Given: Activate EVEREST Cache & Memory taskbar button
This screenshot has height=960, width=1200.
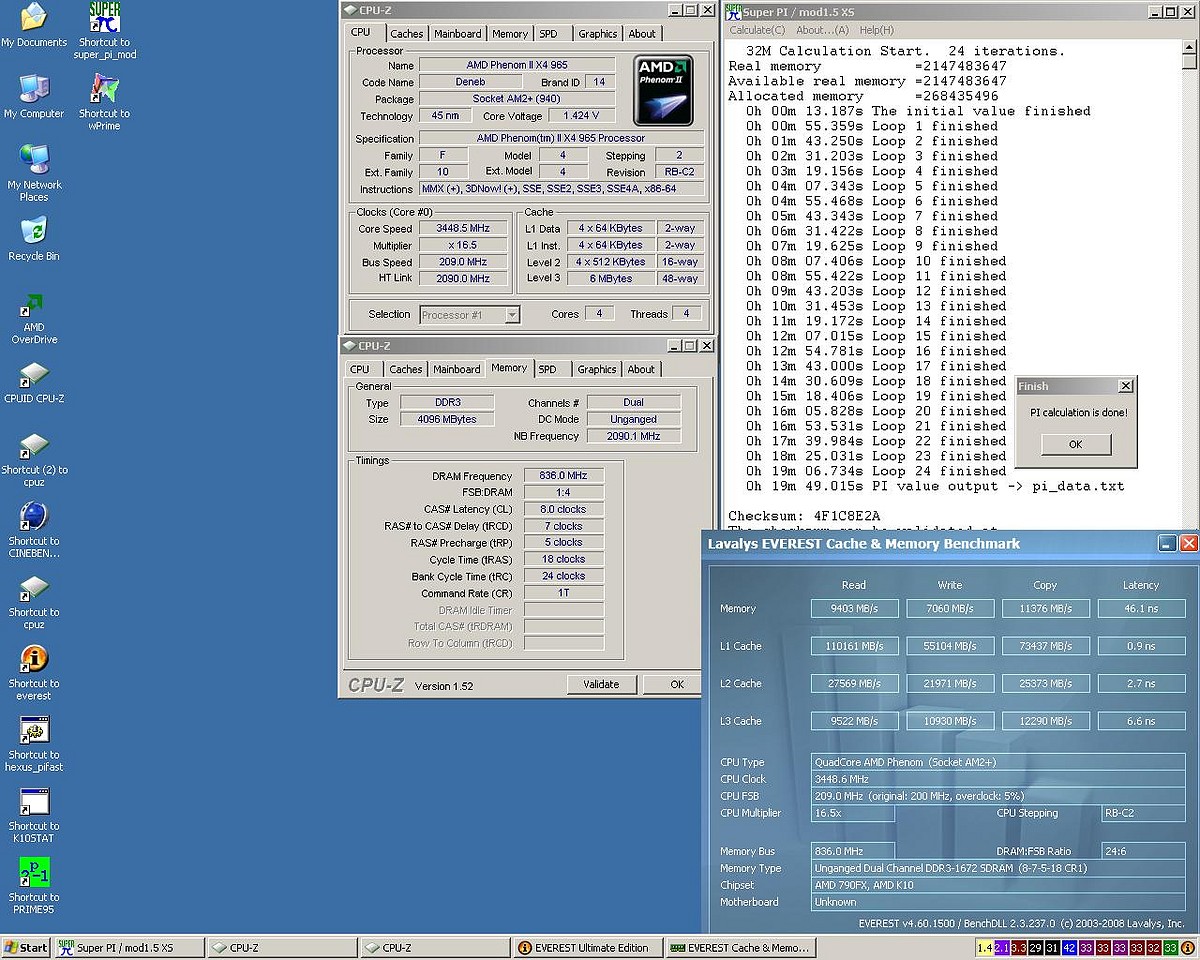Looking at the screenshot, I should coord(741,948).
